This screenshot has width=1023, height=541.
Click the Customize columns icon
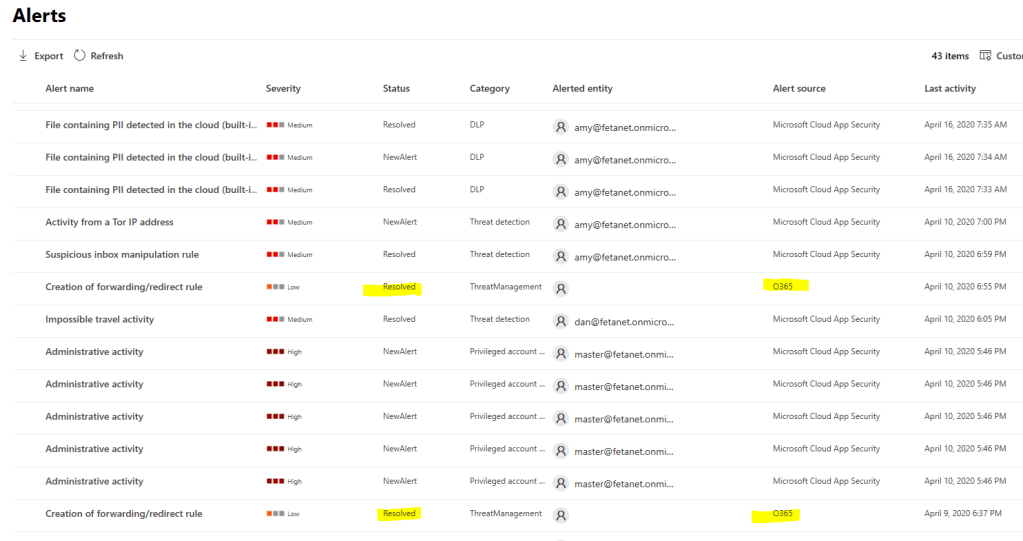(986, 56)
